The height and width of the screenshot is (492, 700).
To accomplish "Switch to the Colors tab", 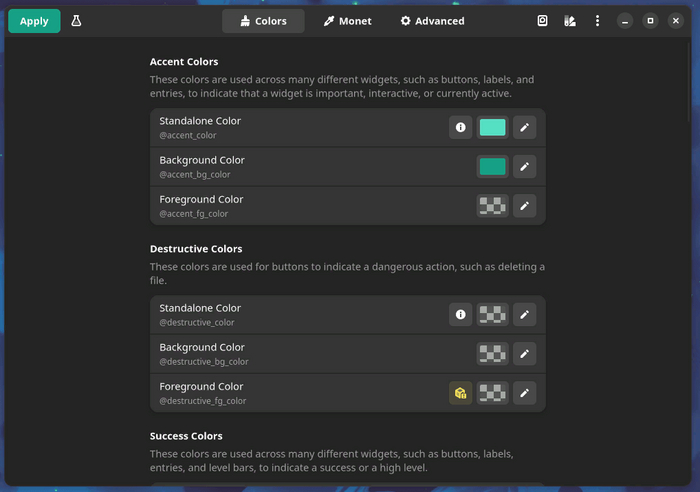I will (x=264, y=21).
